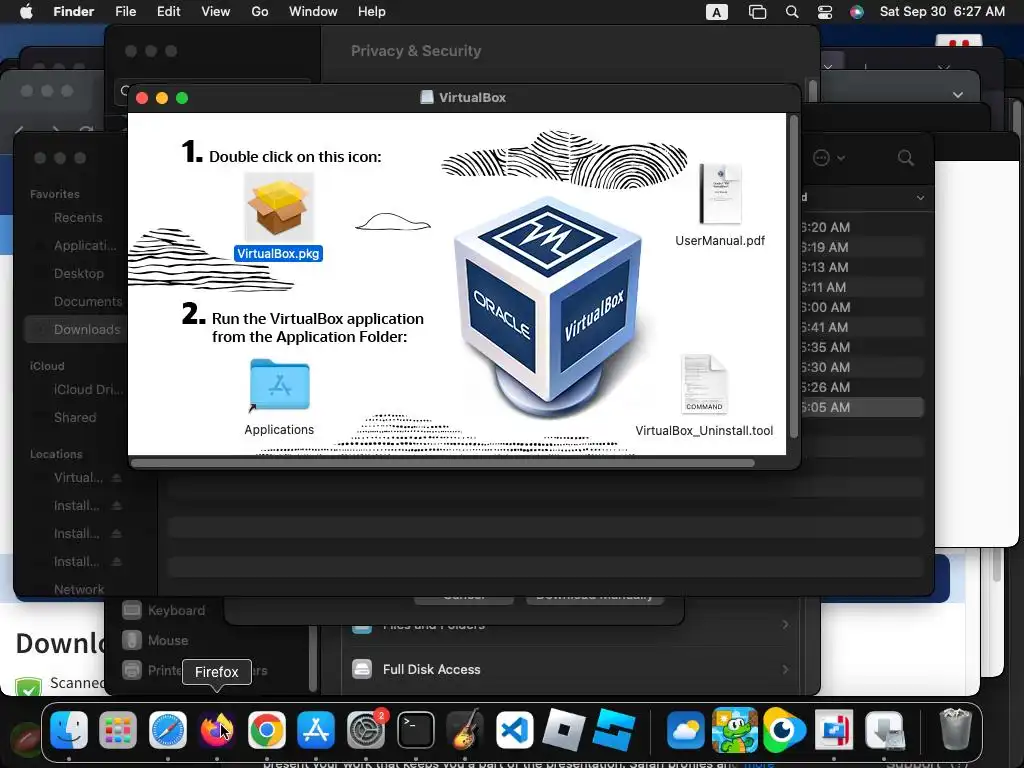This screenshot has width=1024, height=768.
Task: Open the Edit menu
Action: pos(168,12)
